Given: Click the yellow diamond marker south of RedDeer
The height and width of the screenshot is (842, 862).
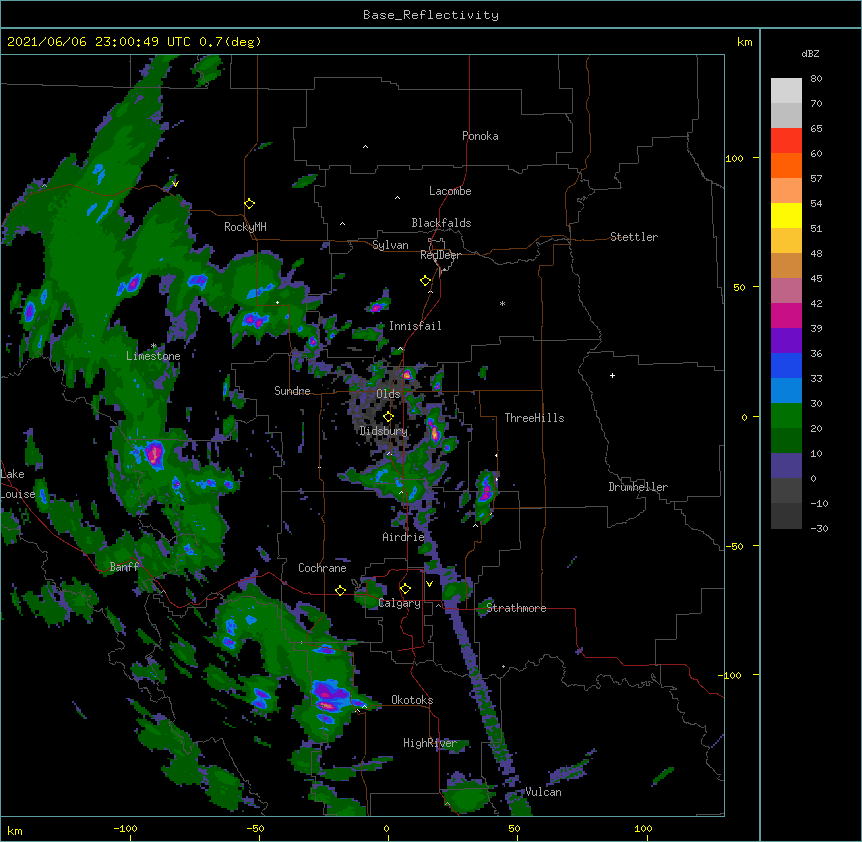Looking at the screenshot, I should 425,281.
